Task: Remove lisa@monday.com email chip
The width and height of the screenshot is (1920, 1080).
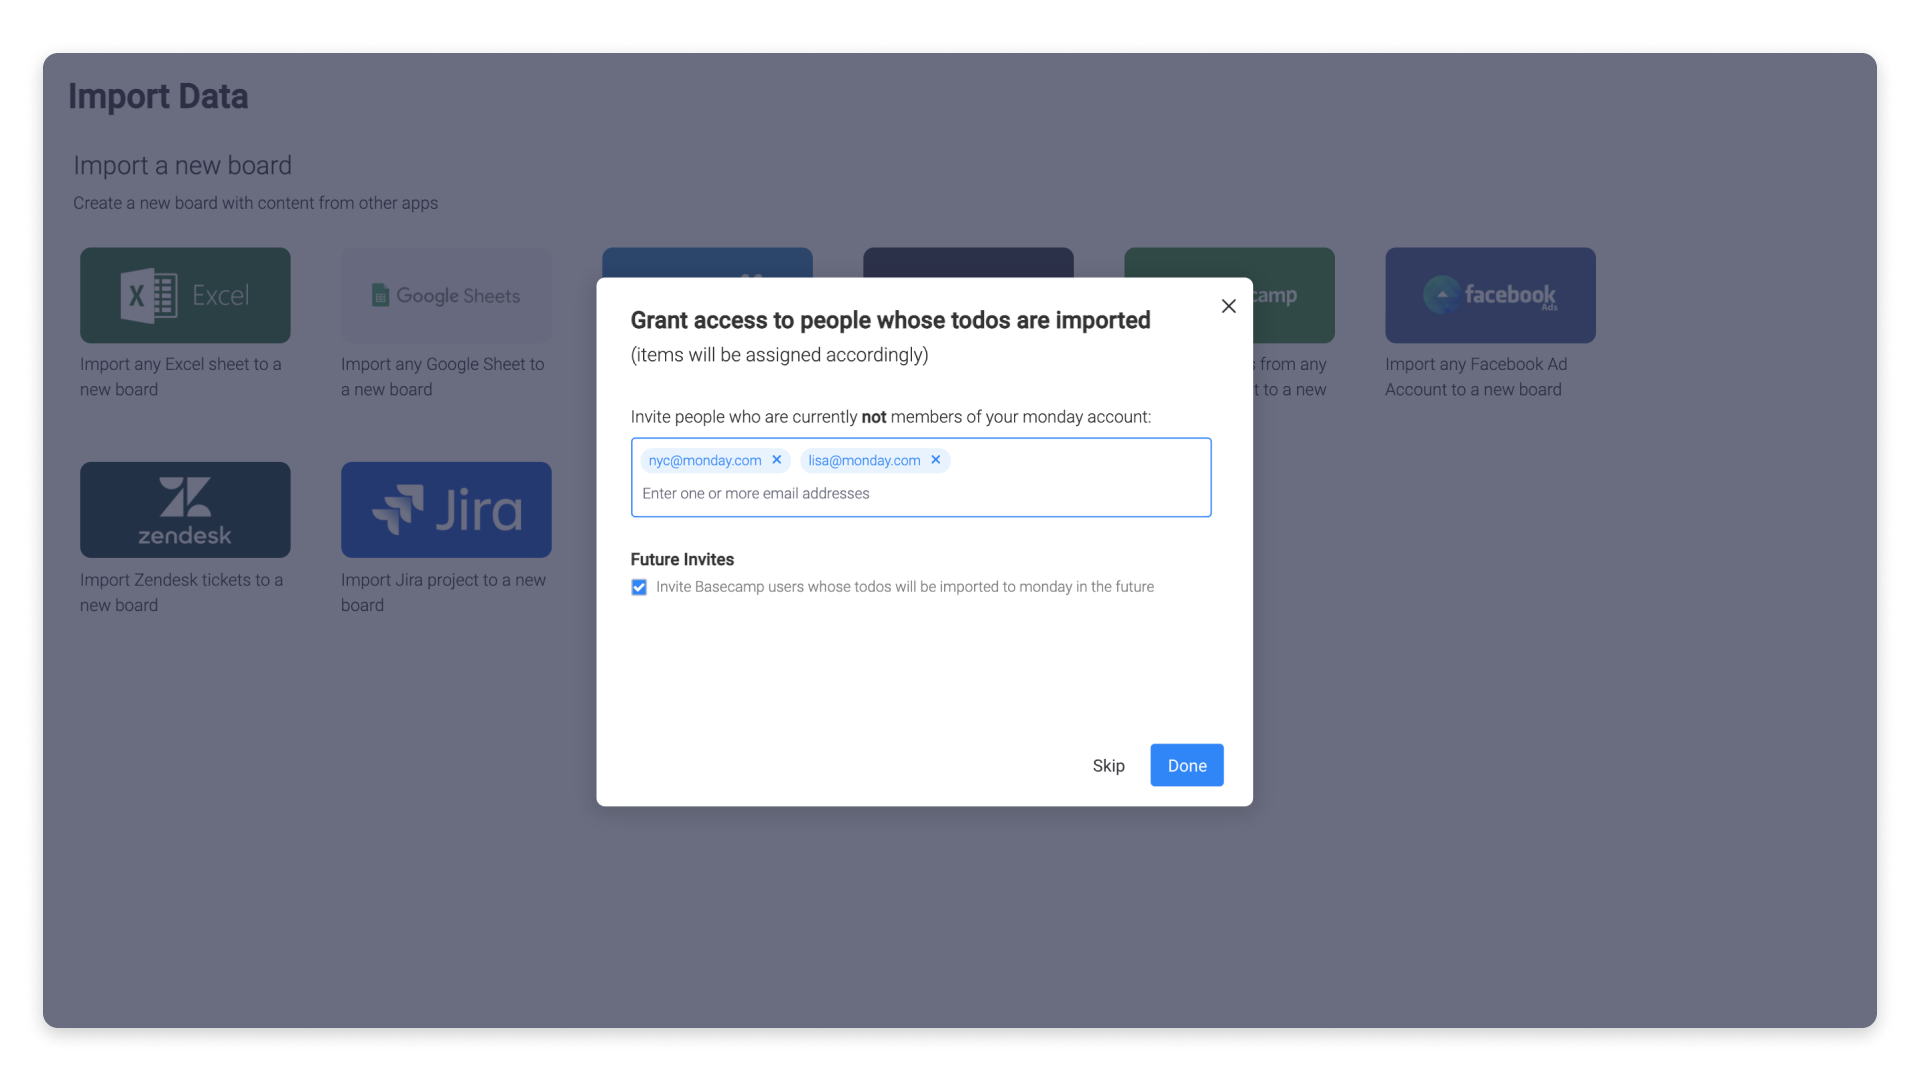Action: click(936, 460)
